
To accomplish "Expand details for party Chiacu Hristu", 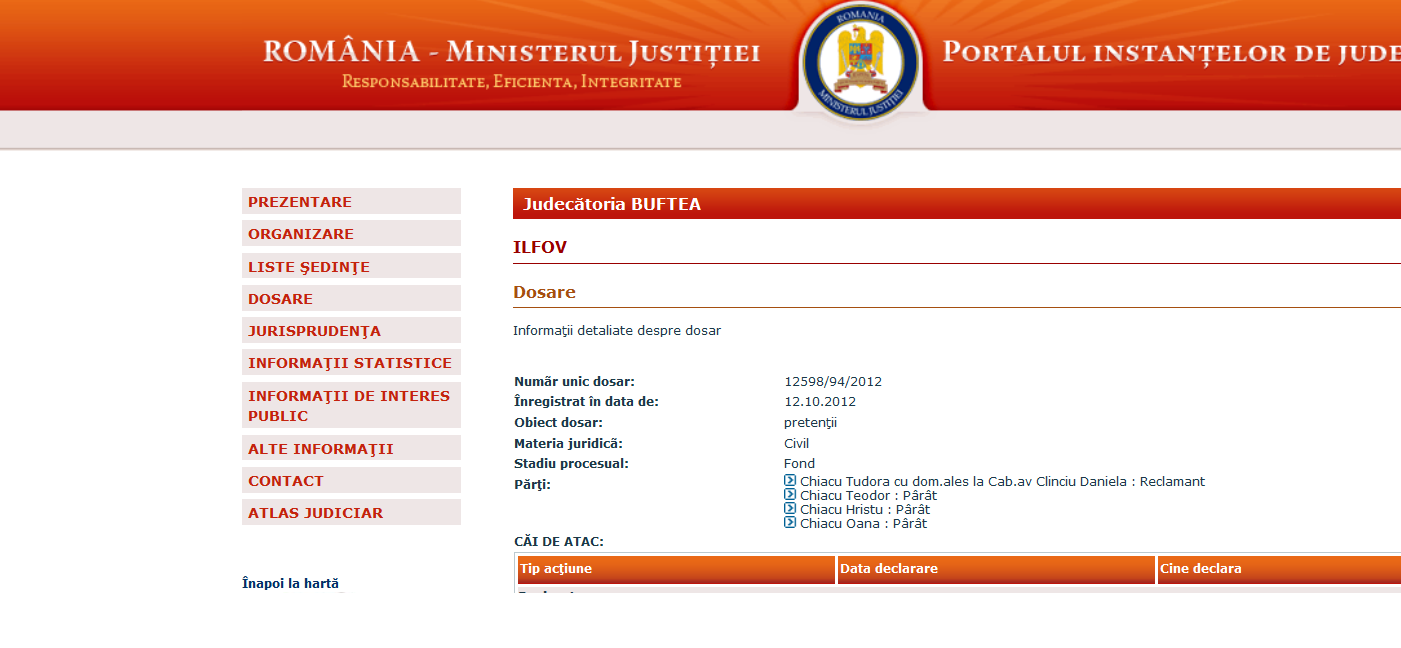I will coord(789,509).
